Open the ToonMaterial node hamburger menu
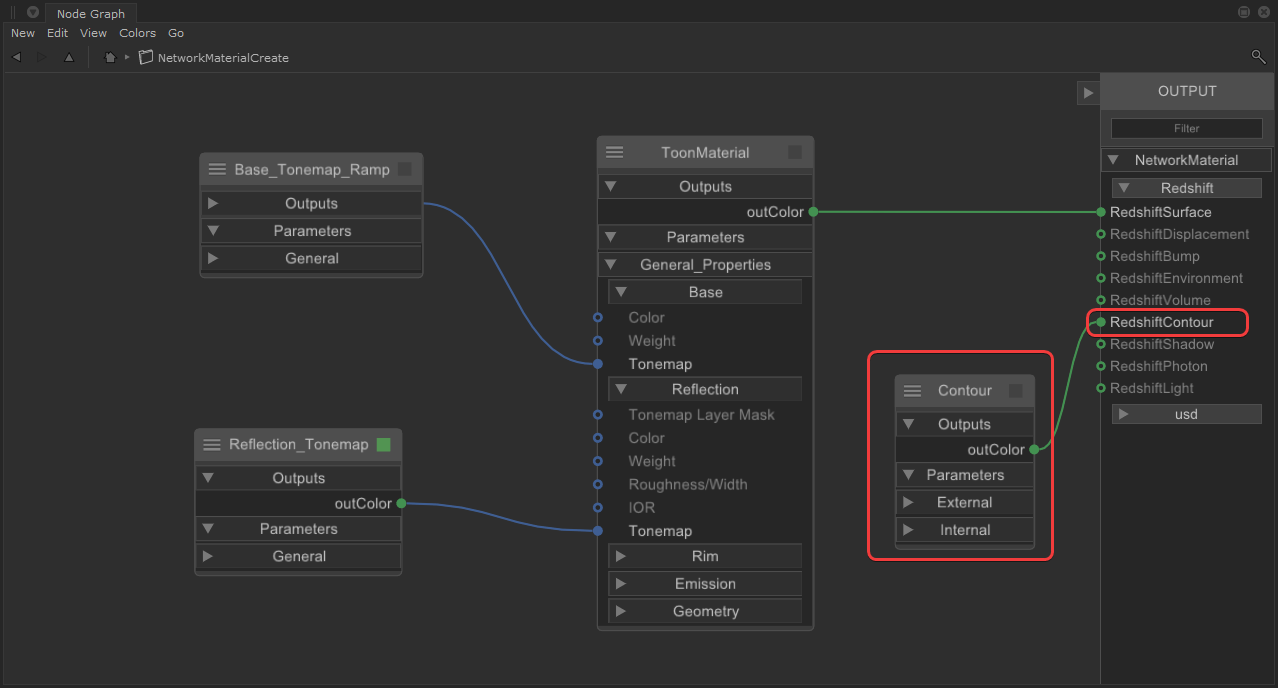 pyautogui.click(x=615, y=153)
